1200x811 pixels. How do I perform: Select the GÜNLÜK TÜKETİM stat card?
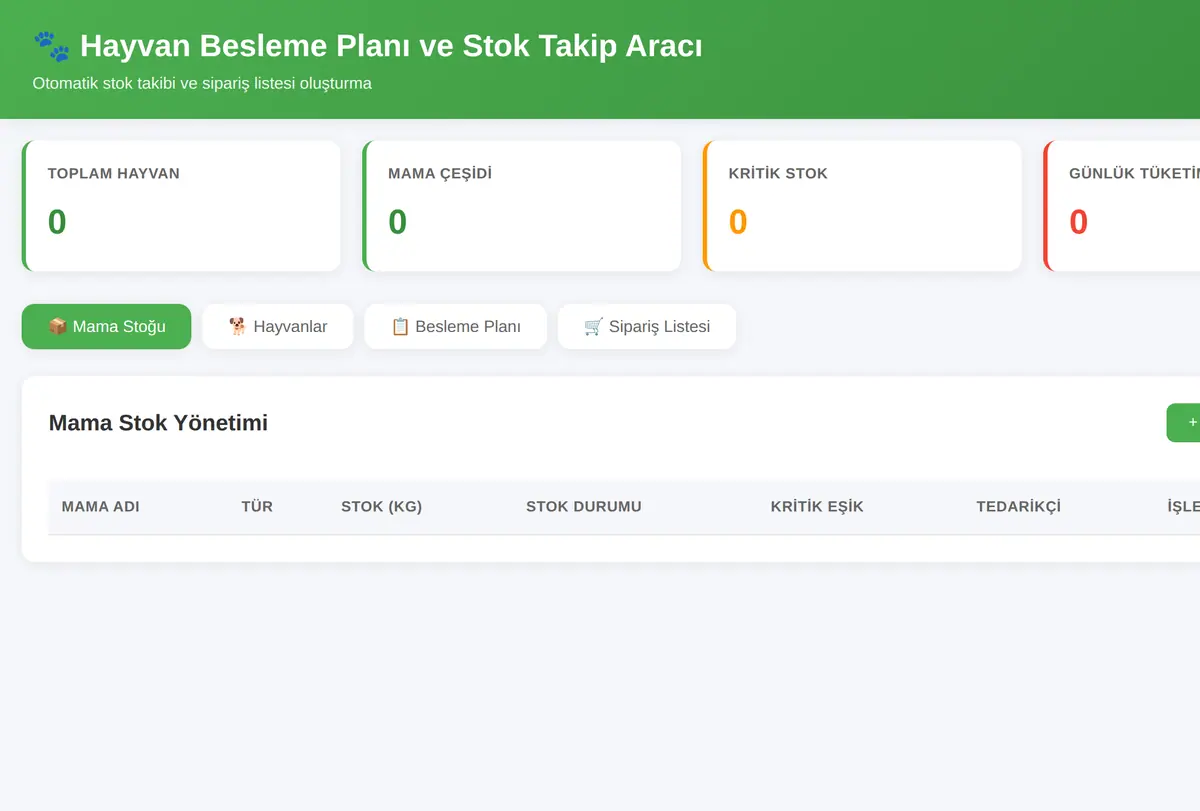[x=1122, y=206]
